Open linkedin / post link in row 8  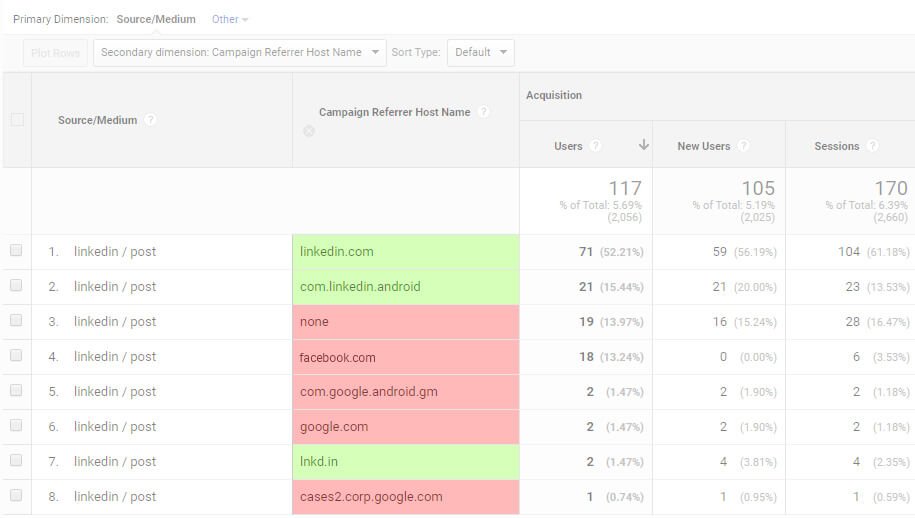click(x=115, y=496)
